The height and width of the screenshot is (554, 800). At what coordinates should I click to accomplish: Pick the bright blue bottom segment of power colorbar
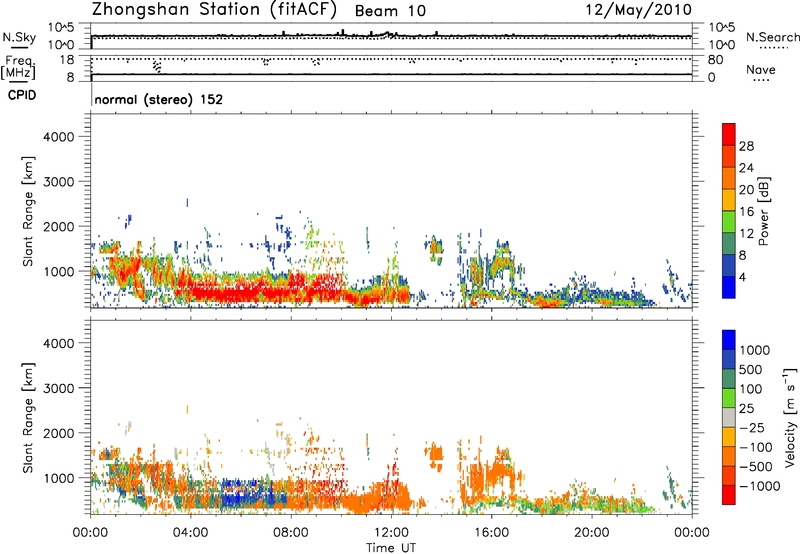pos(729,287)
